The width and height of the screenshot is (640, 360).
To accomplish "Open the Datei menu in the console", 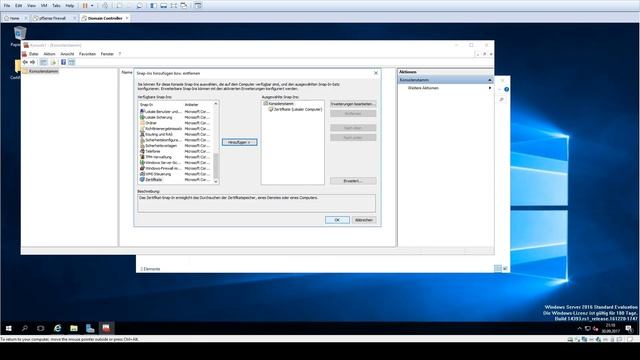I will coord(33,54).
